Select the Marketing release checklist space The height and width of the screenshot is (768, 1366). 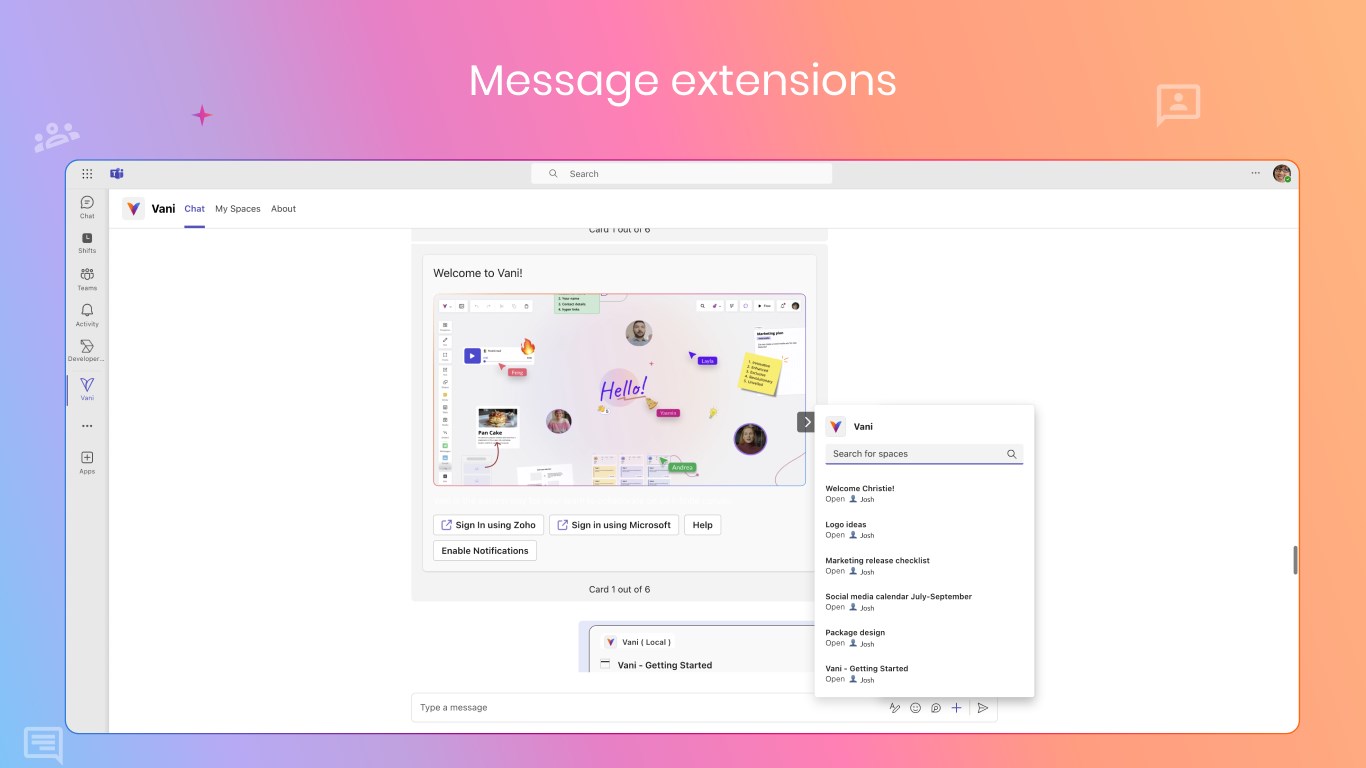coord(924,566)
